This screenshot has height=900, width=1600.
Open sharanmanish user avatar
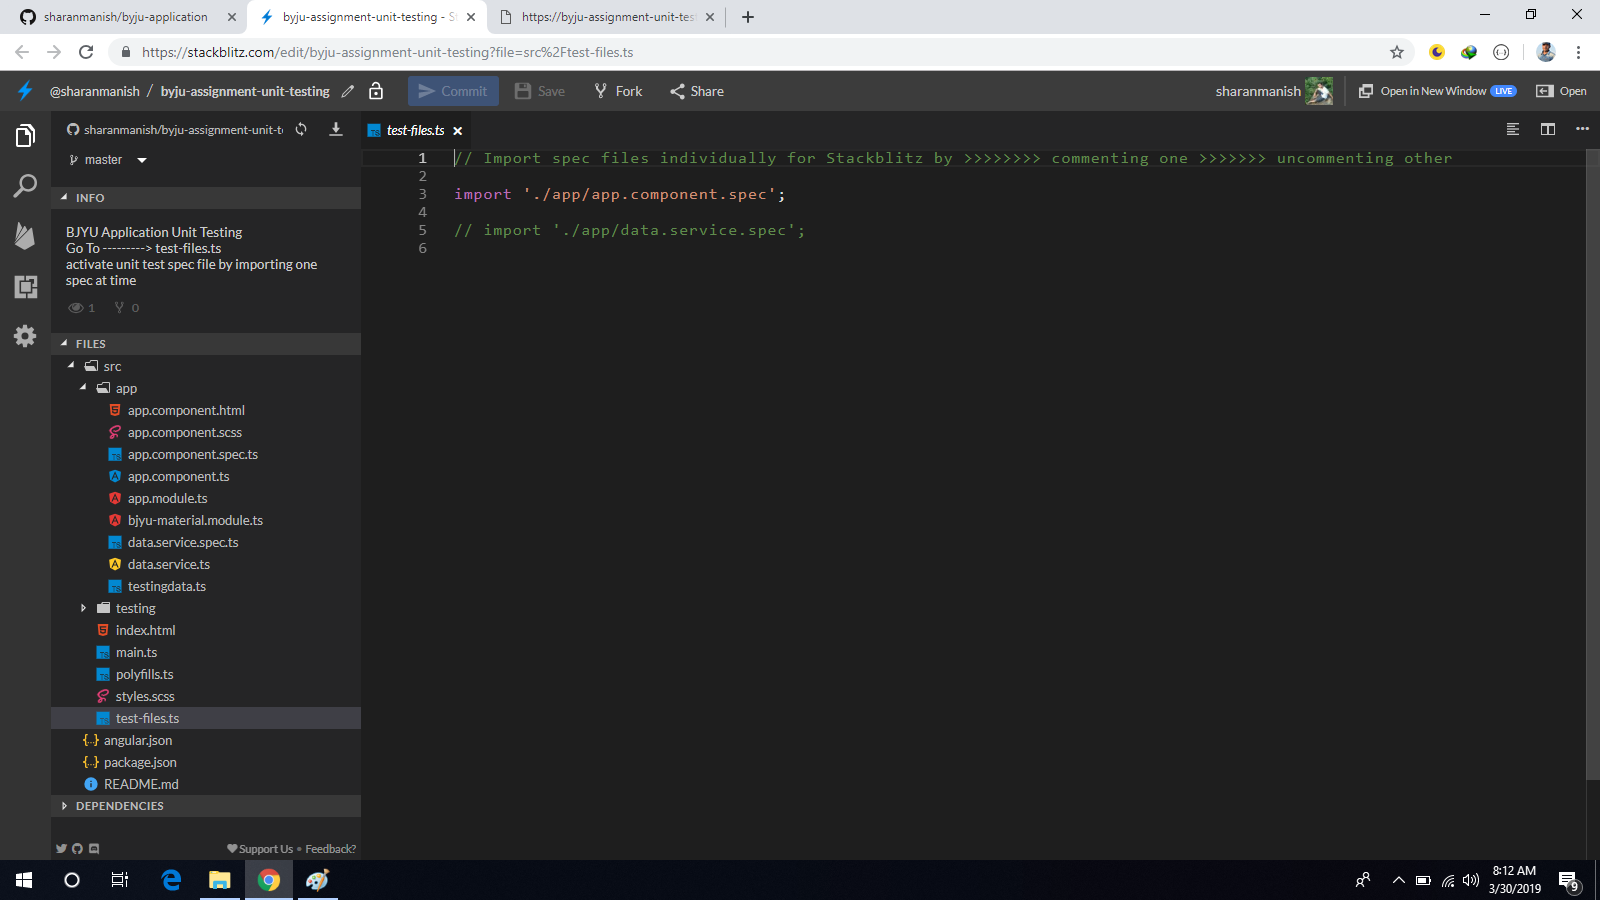tap(1319, 91)
